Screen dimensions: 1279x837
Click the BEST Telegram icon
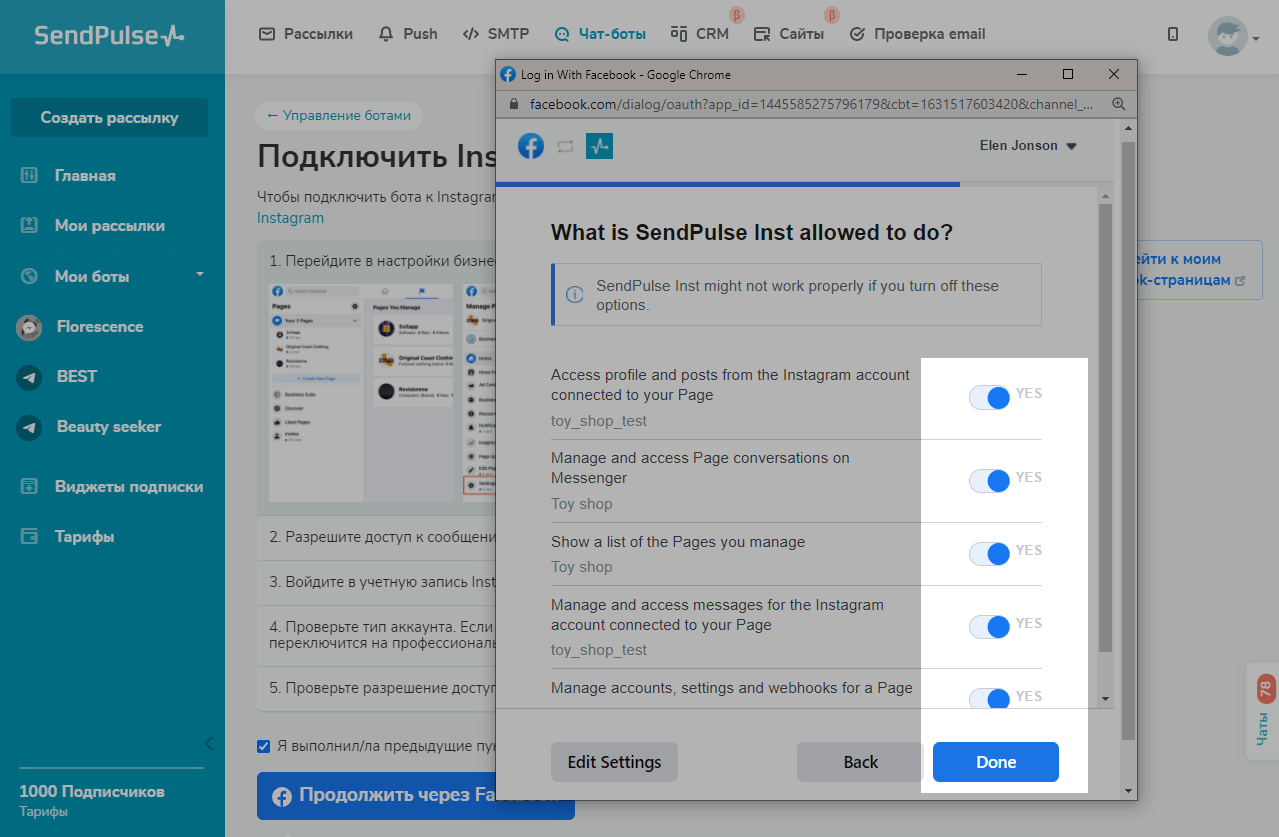(x=29, y=377)
